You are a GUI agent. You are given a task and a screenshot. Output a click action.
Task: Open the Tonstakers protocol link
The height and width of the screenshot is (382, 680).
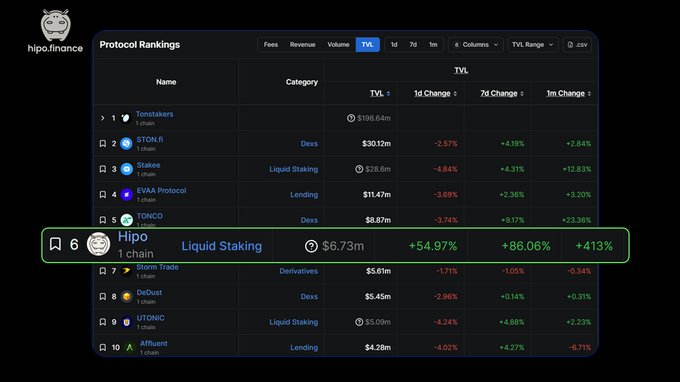pyautogui.click(x=154, y=114)
